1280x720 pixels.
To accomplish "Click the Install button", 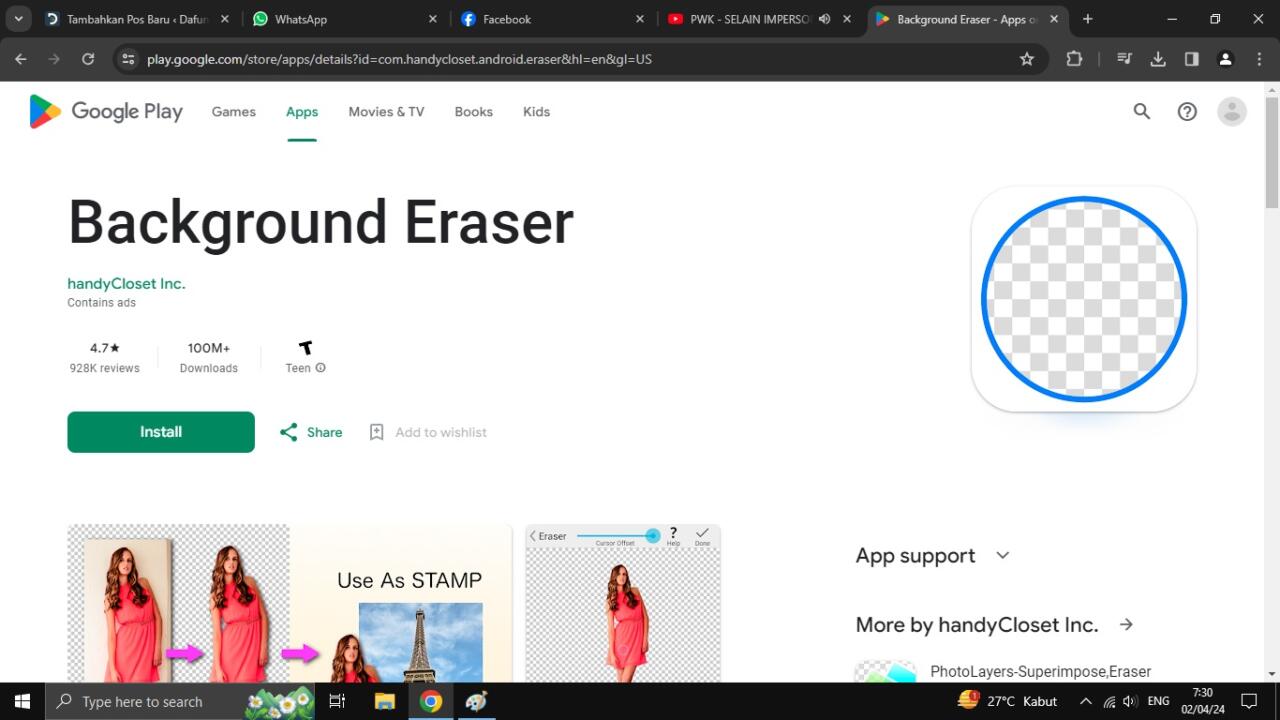I will click(160, 432).
